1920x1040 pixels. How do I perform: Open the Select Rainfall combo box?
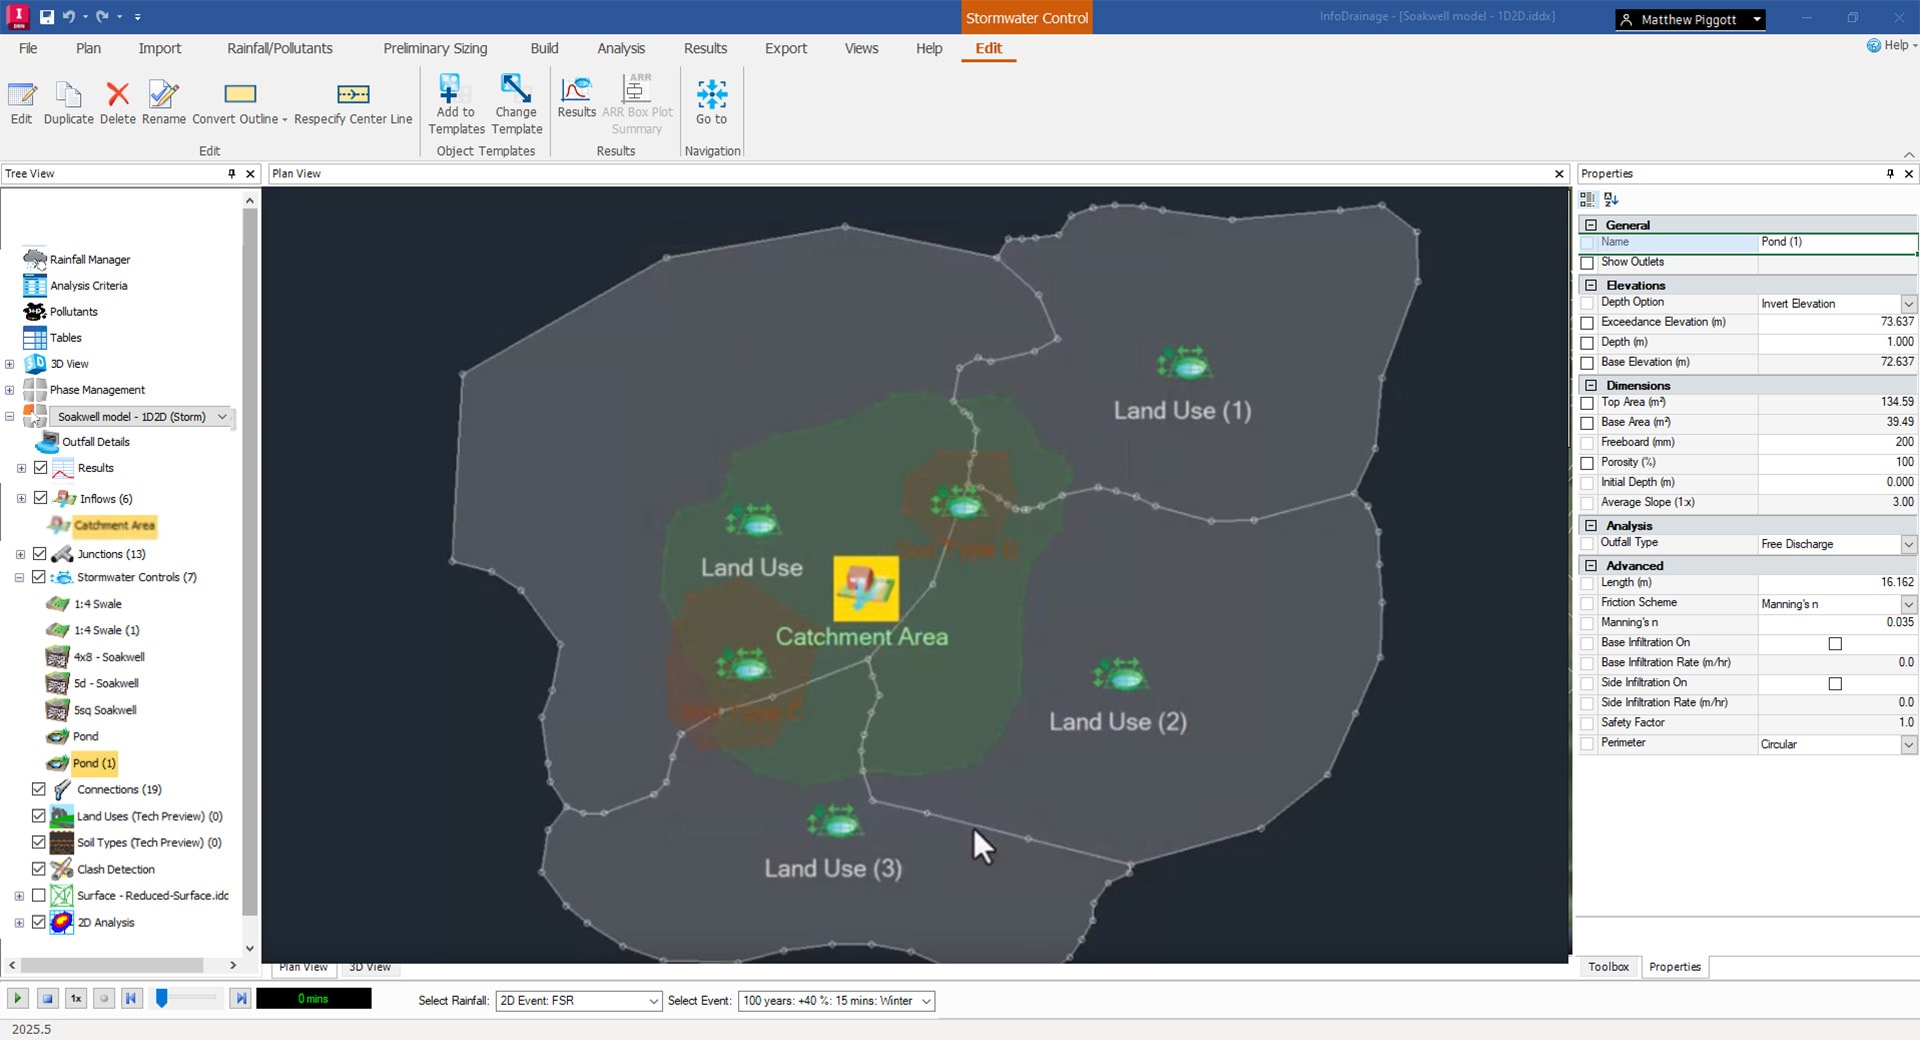click(x=579, y=1001)
